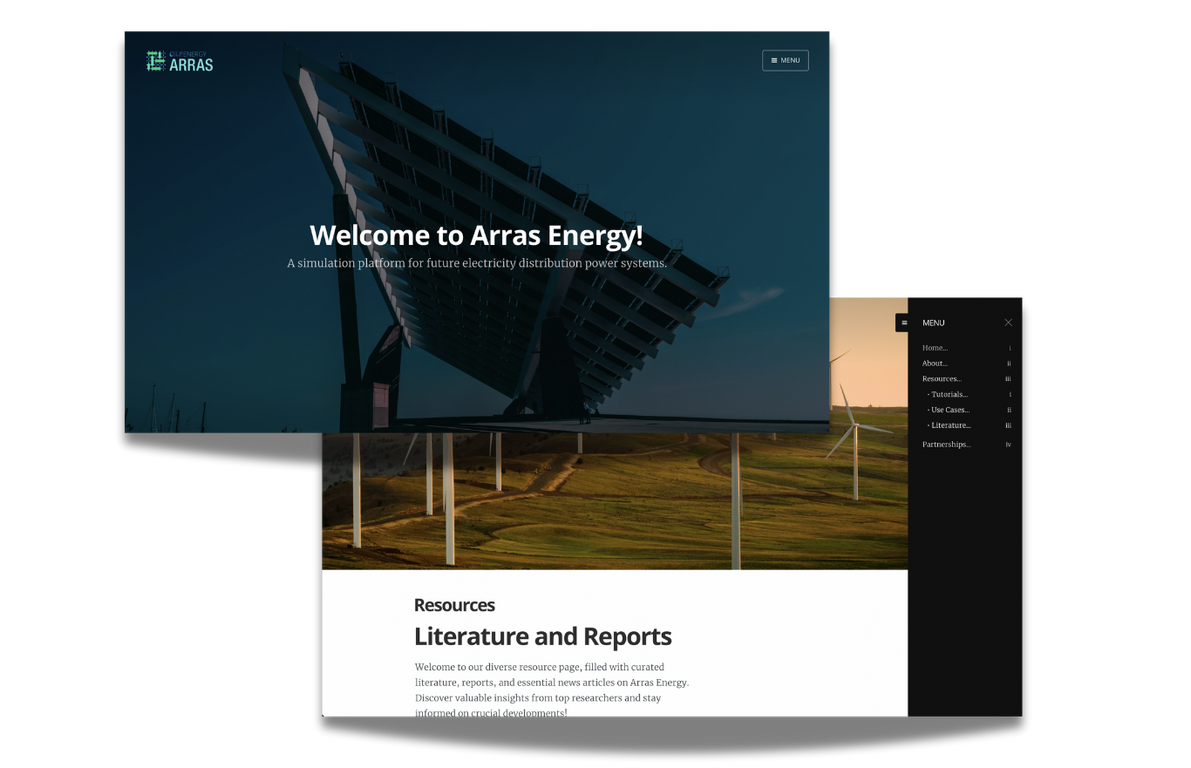Click the Resources section heading
1191x768 pixels.
(454, 605)
